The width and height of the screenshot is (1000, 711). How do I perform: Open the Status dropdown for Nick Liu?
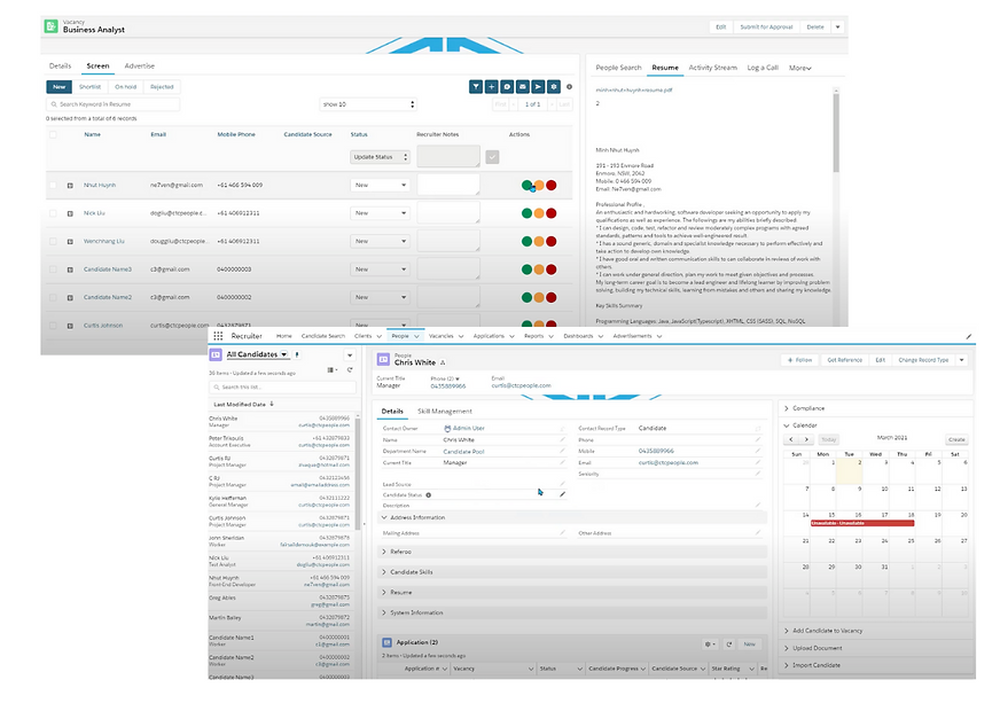pyautogui.click(x=380, y=213)
